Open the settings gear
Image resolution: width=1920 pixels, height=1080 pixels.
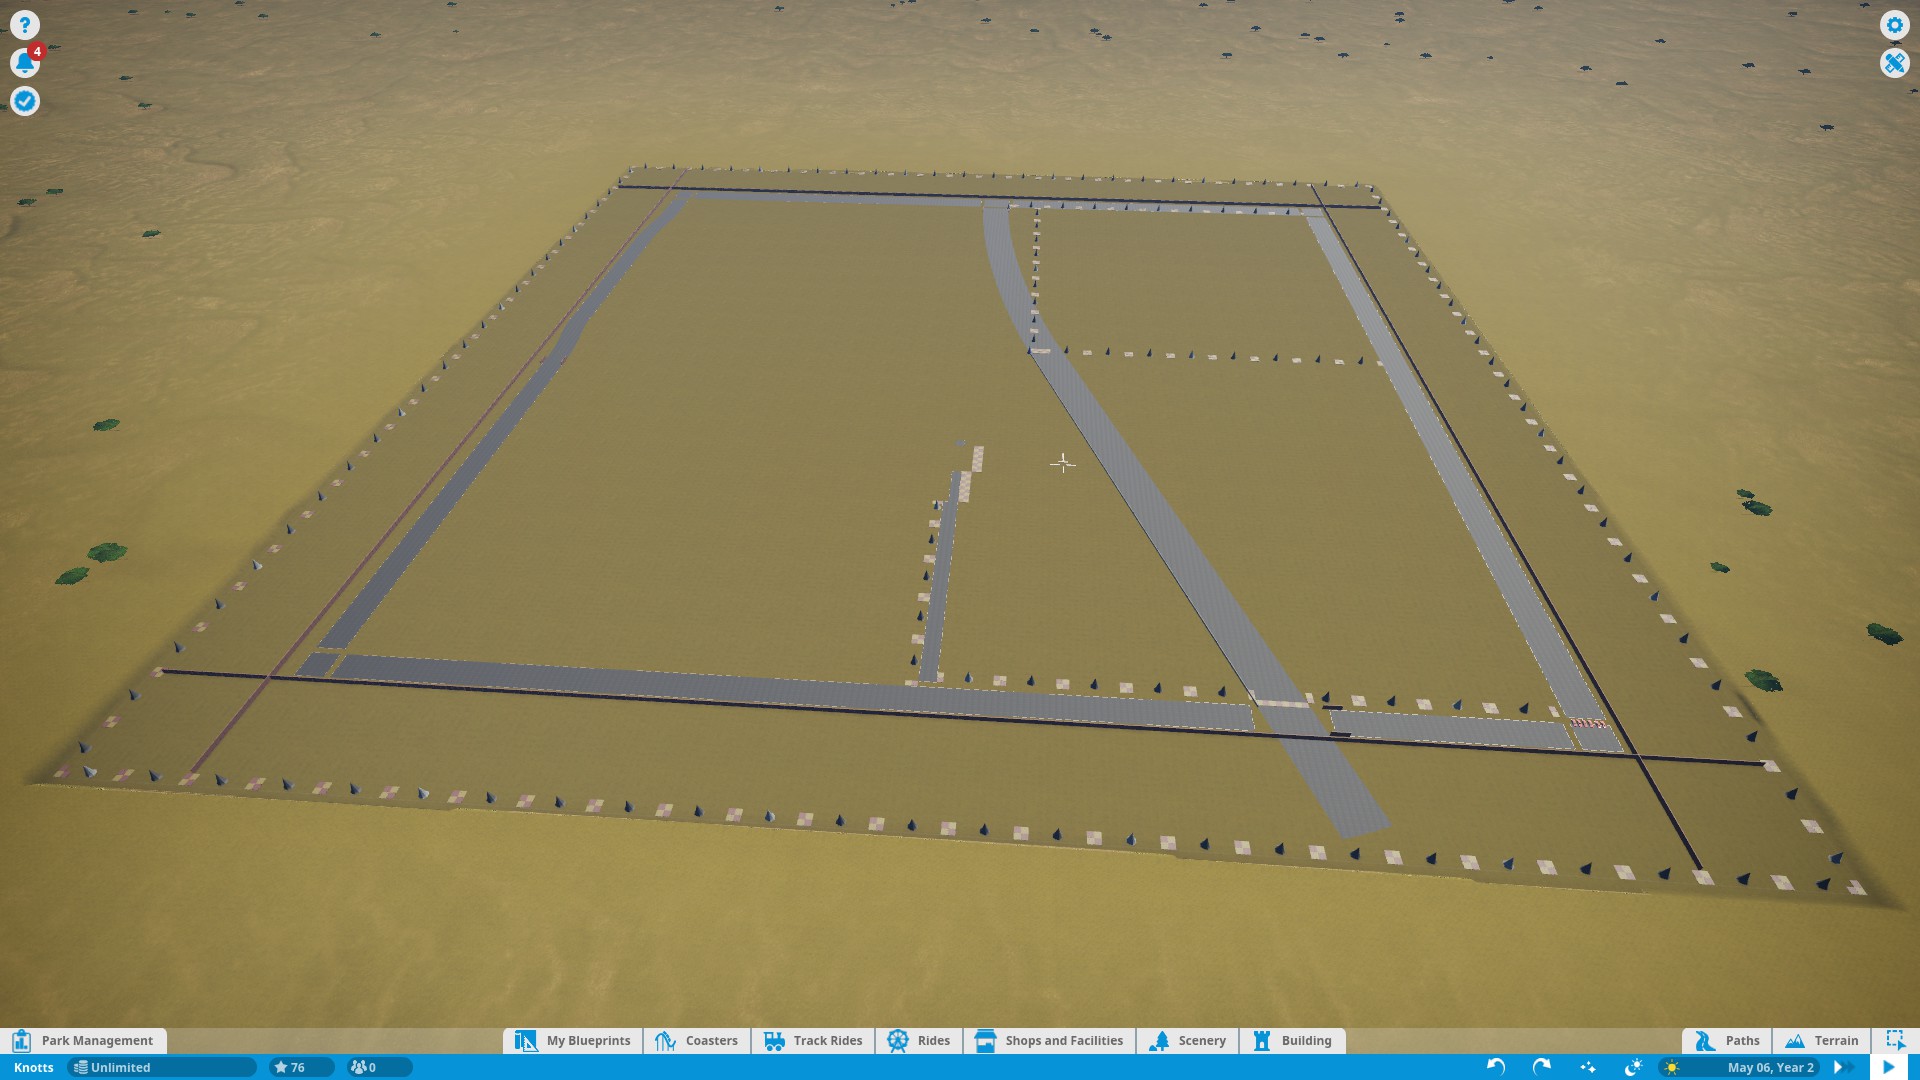tap(1894, 25)
